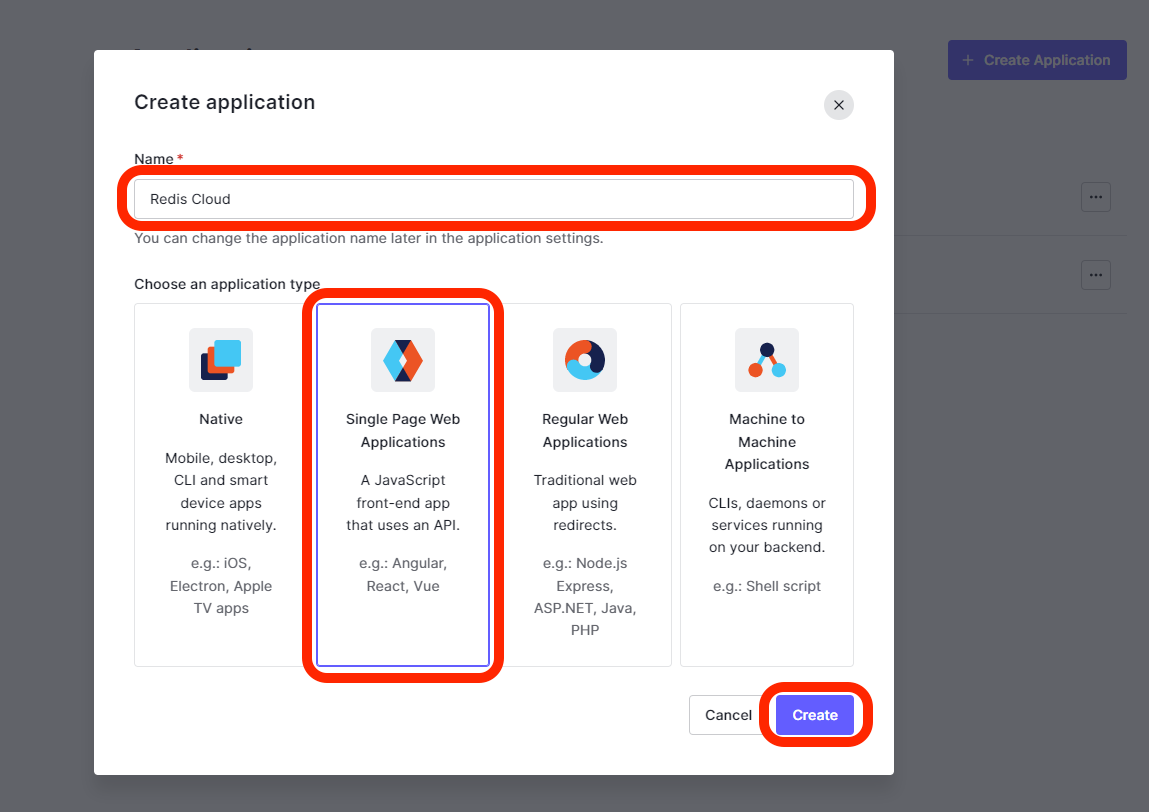Focus the Name field containing Redis Cloud

493,199
